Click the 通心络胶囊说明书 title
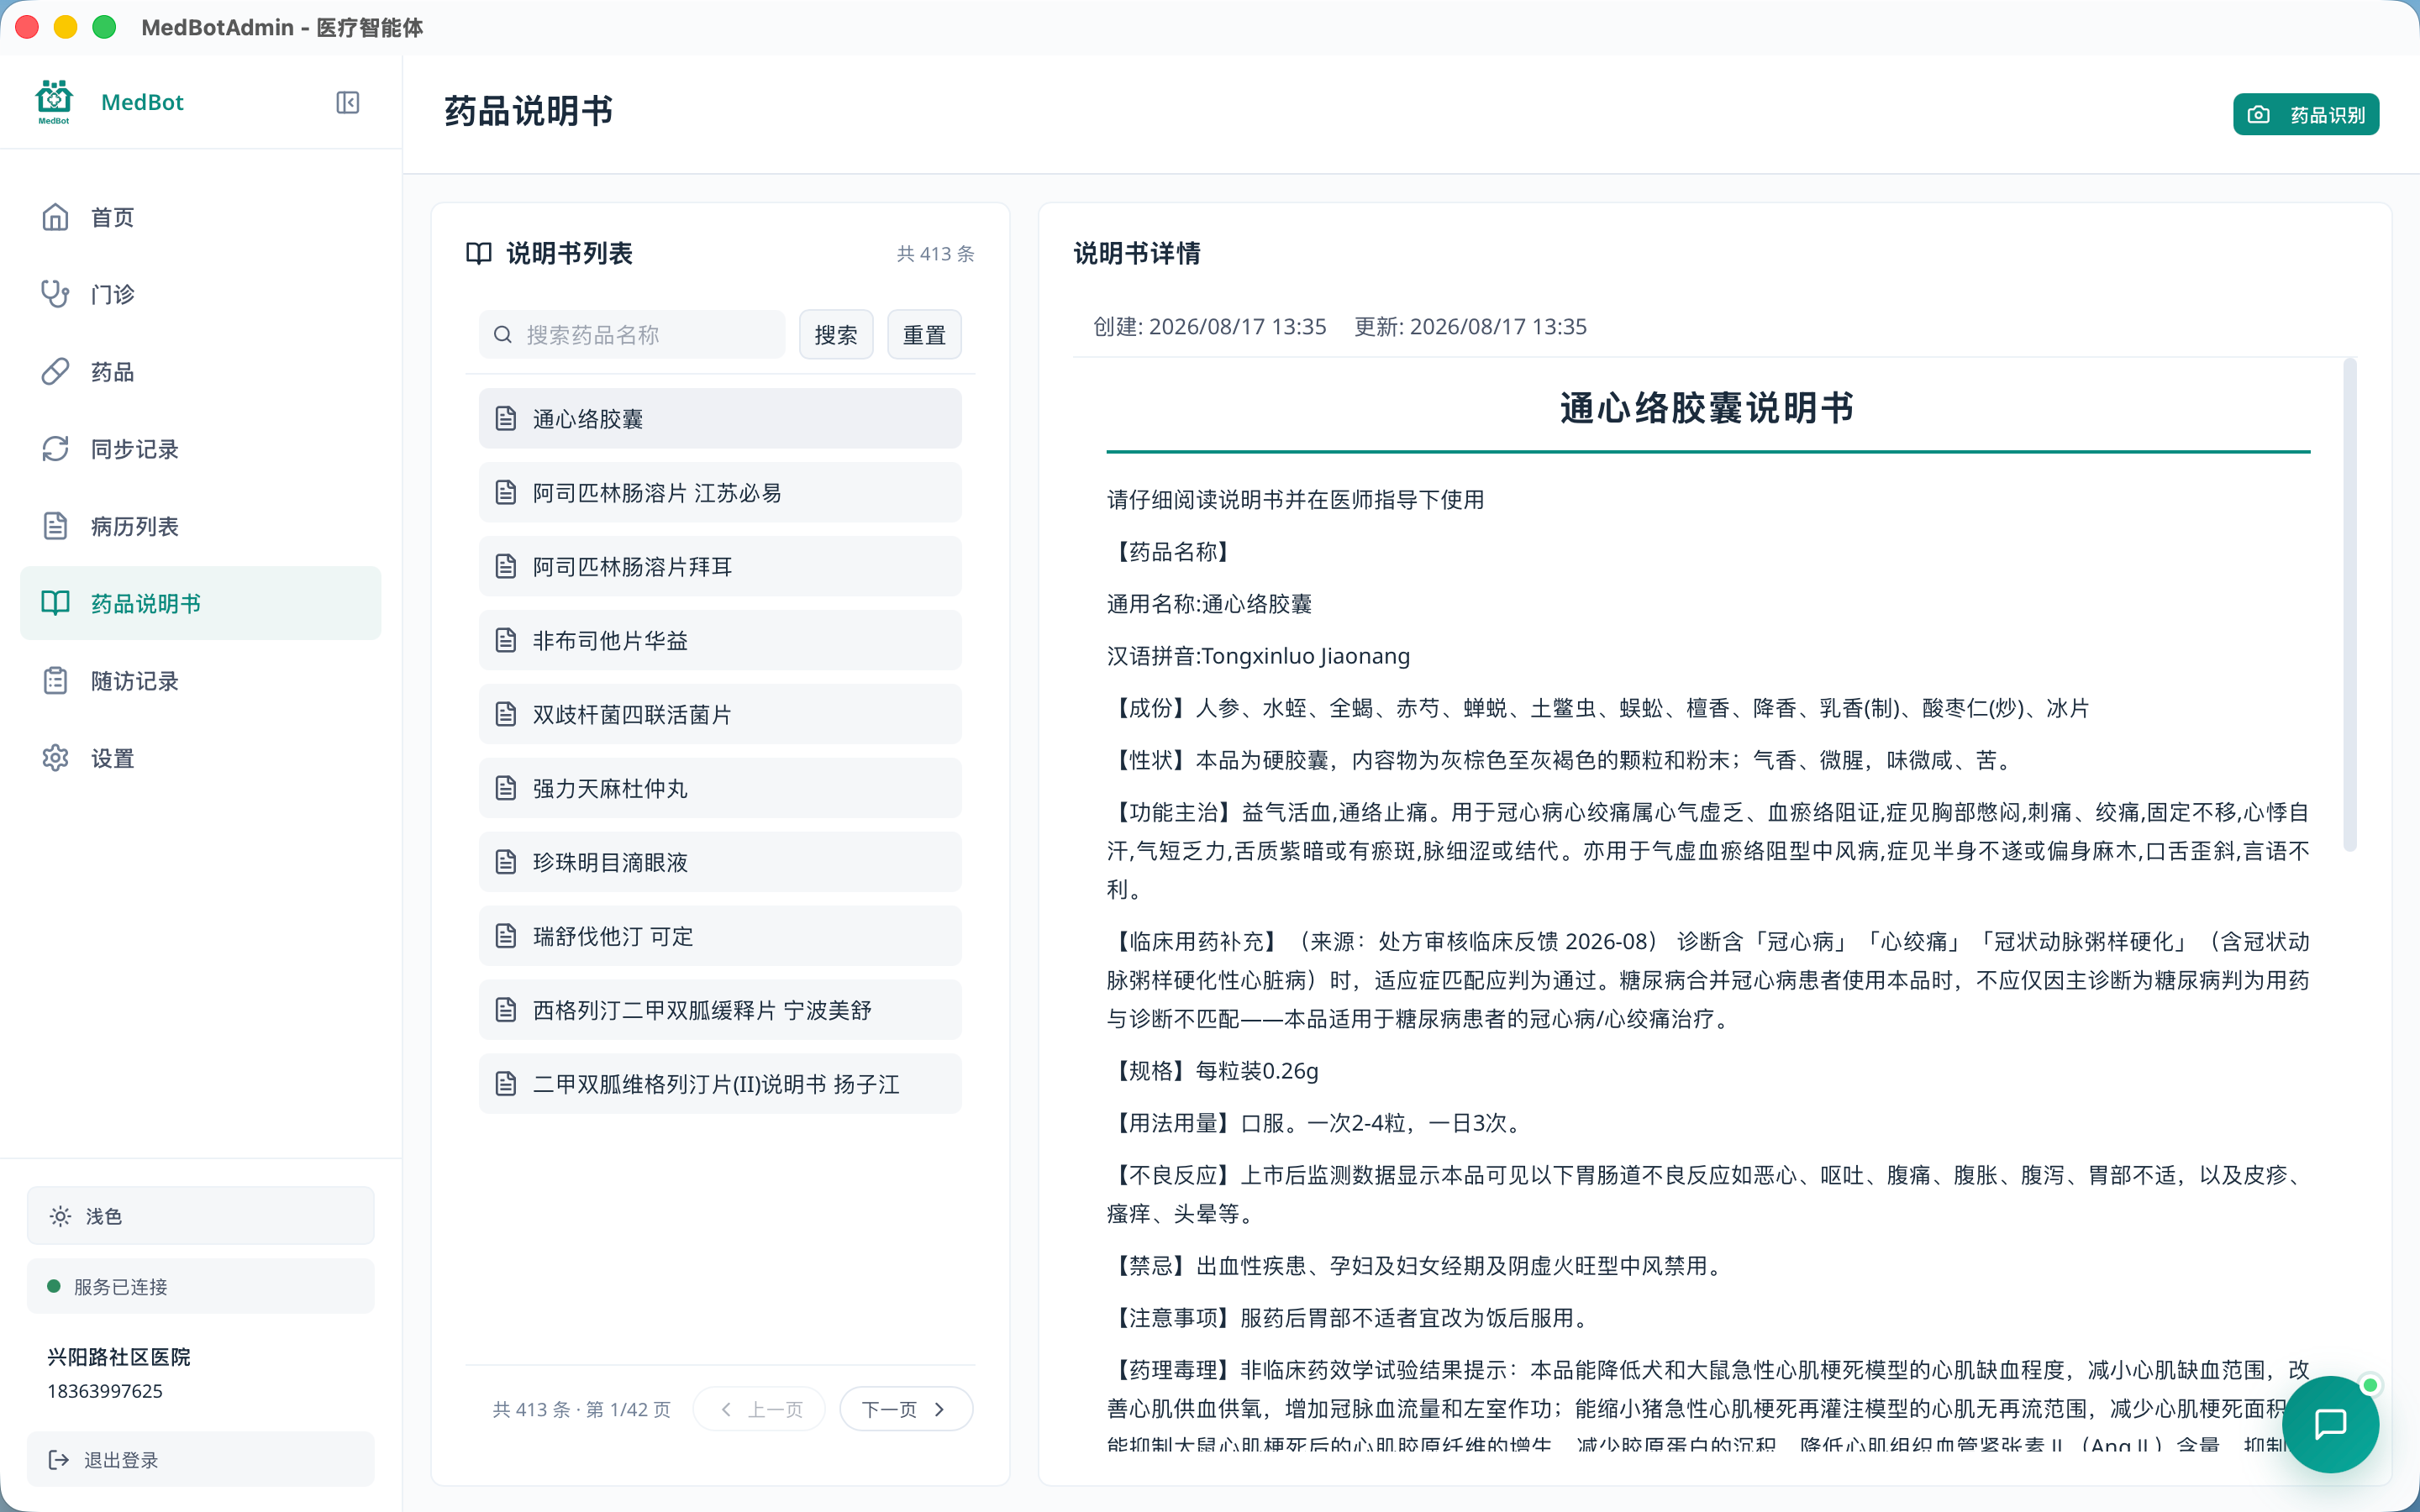 [1707, 408]
